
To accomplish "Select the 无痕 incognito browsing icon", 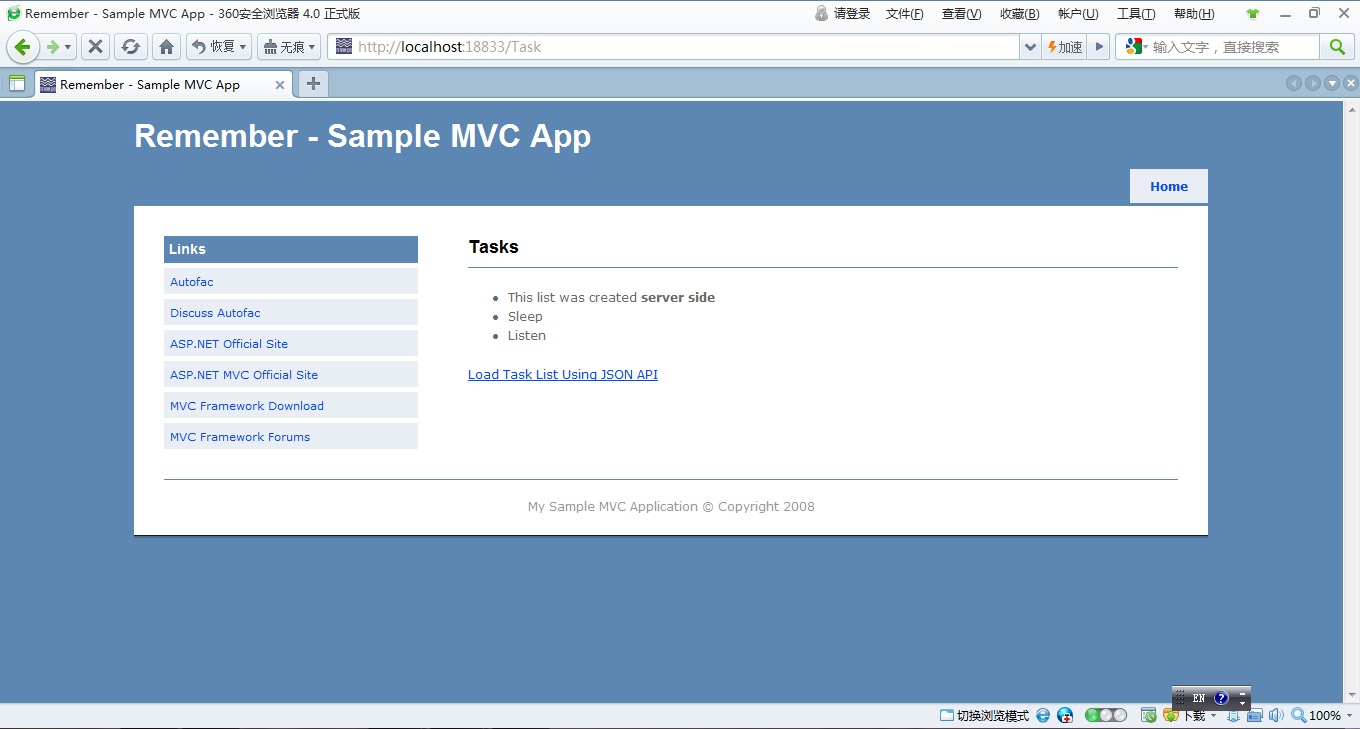I will (283, 46).
